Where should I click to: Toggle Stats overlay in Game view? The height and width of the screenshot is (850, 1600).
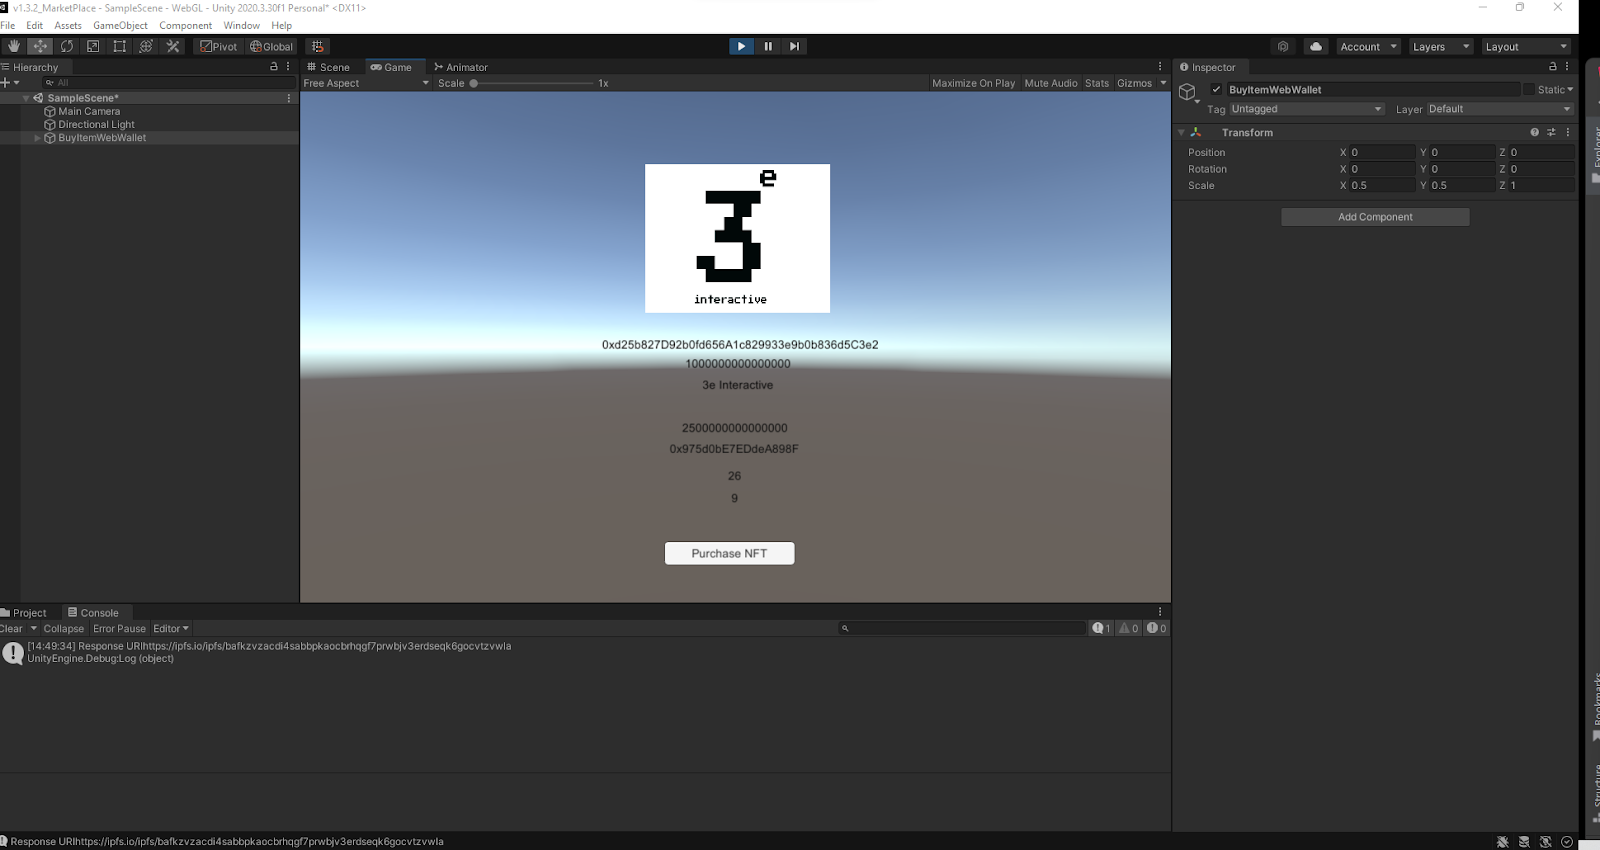[x=1097, y=83]
